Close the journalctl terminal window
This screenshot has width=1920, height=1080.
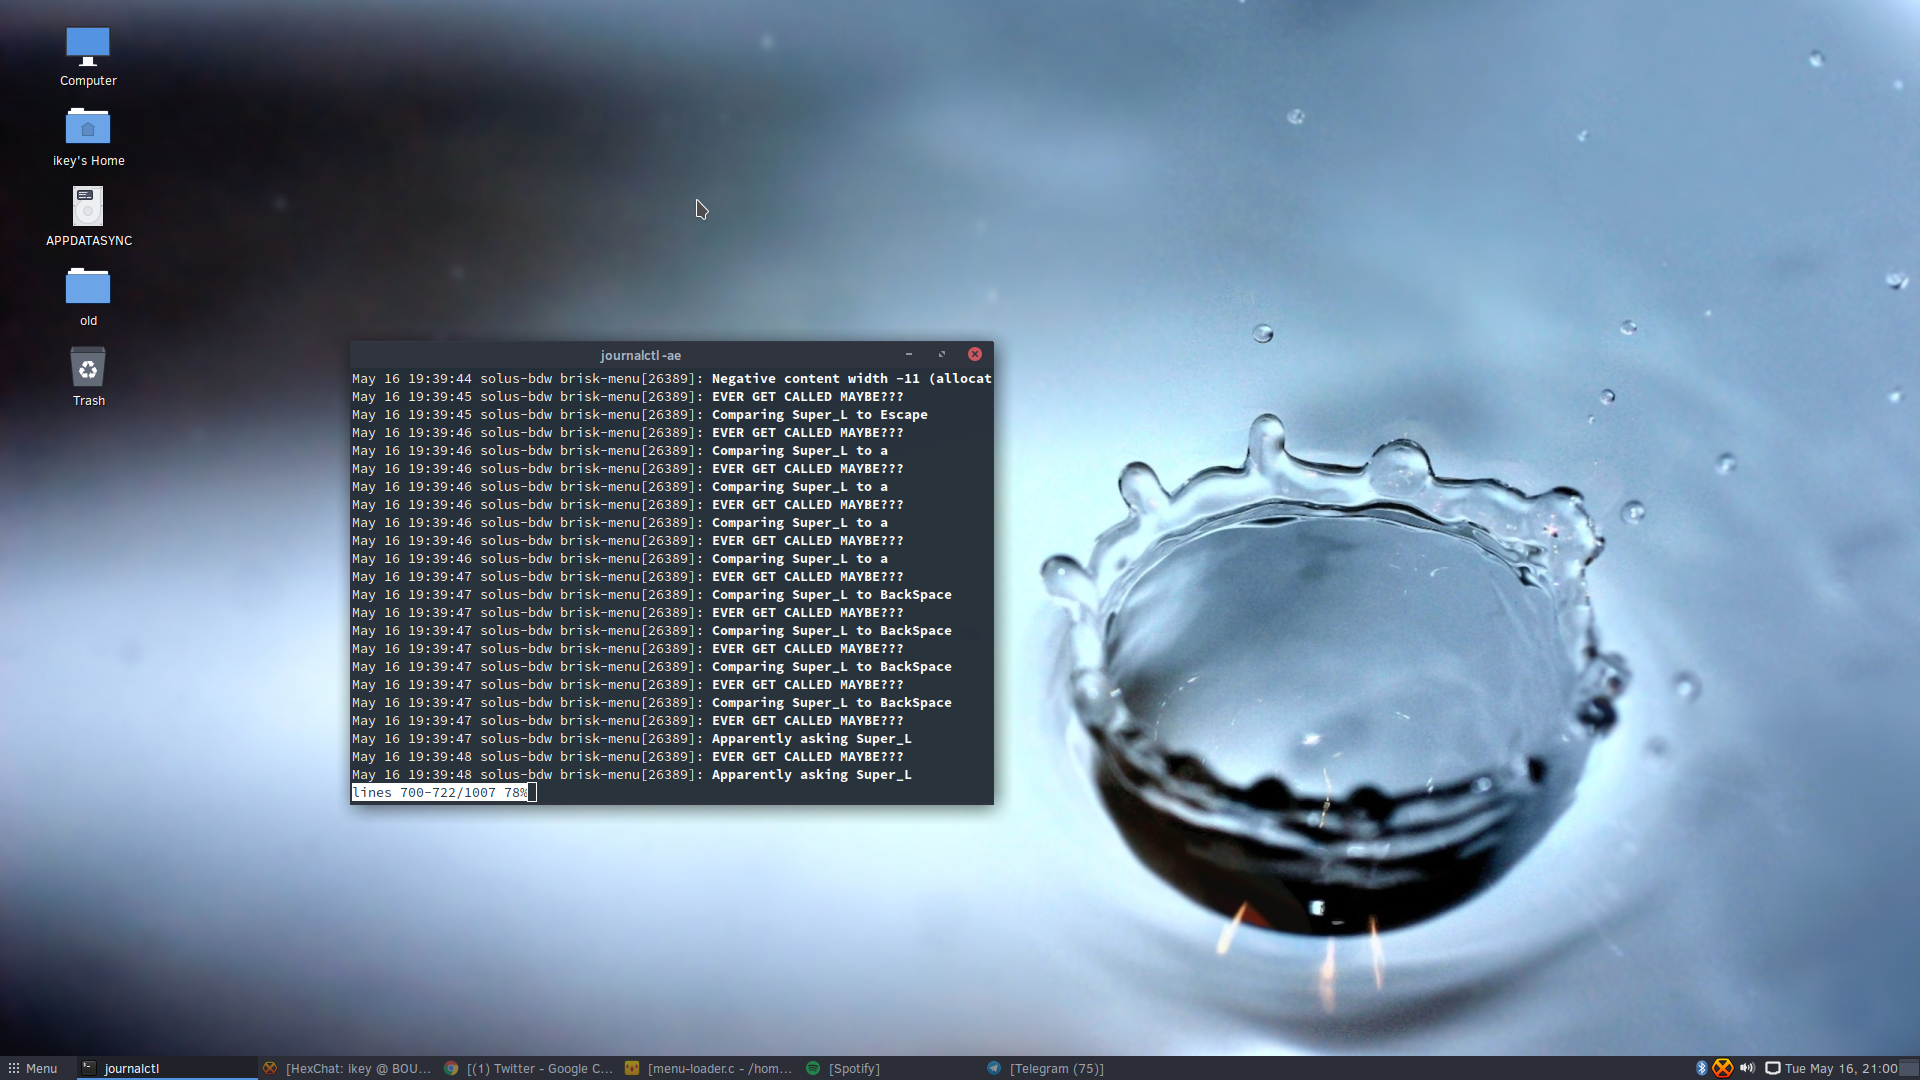click(975, 354)
